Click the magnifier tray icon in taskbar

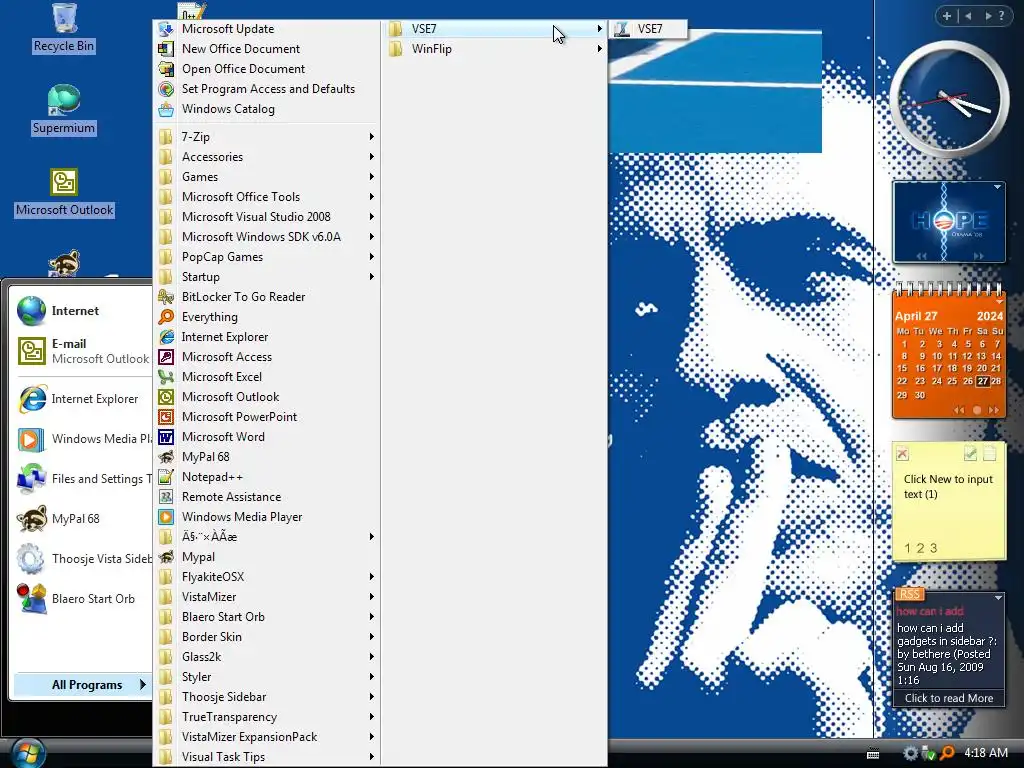[x=947, y=753]
